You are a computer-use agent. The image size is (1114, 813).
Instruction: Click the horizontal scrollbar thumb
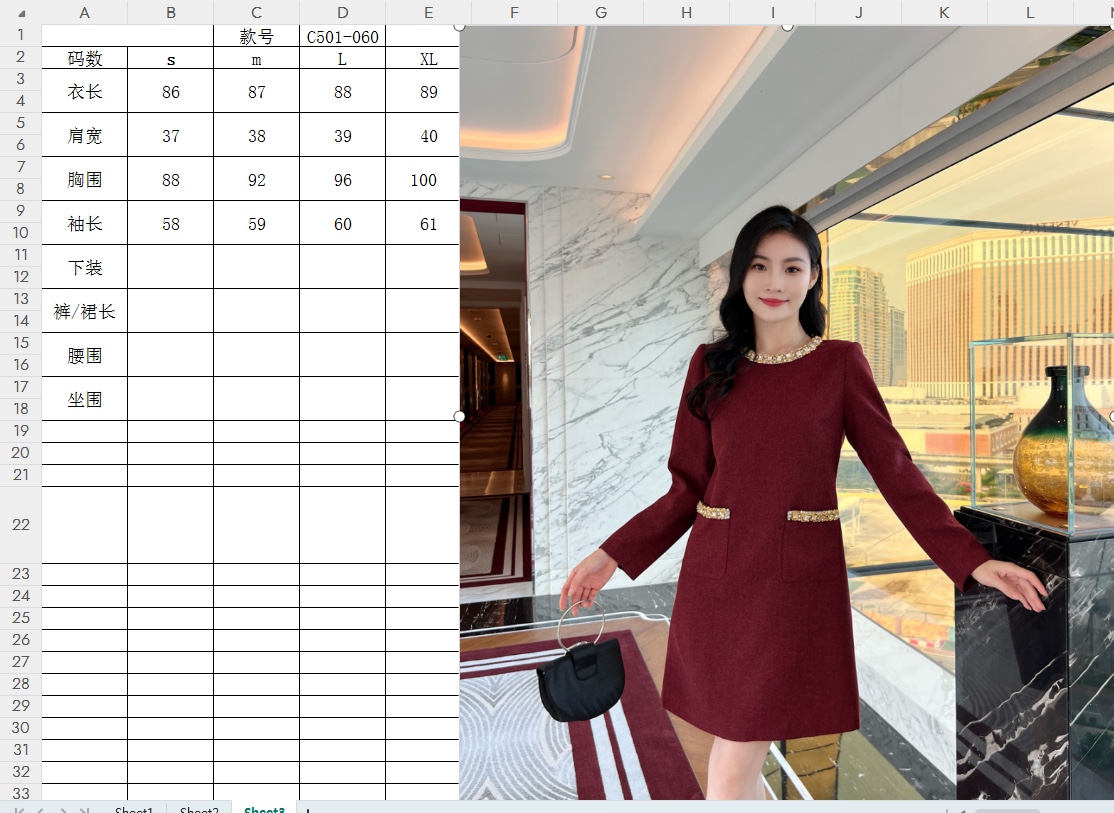pyautogui.click(x=1006, y=810)
